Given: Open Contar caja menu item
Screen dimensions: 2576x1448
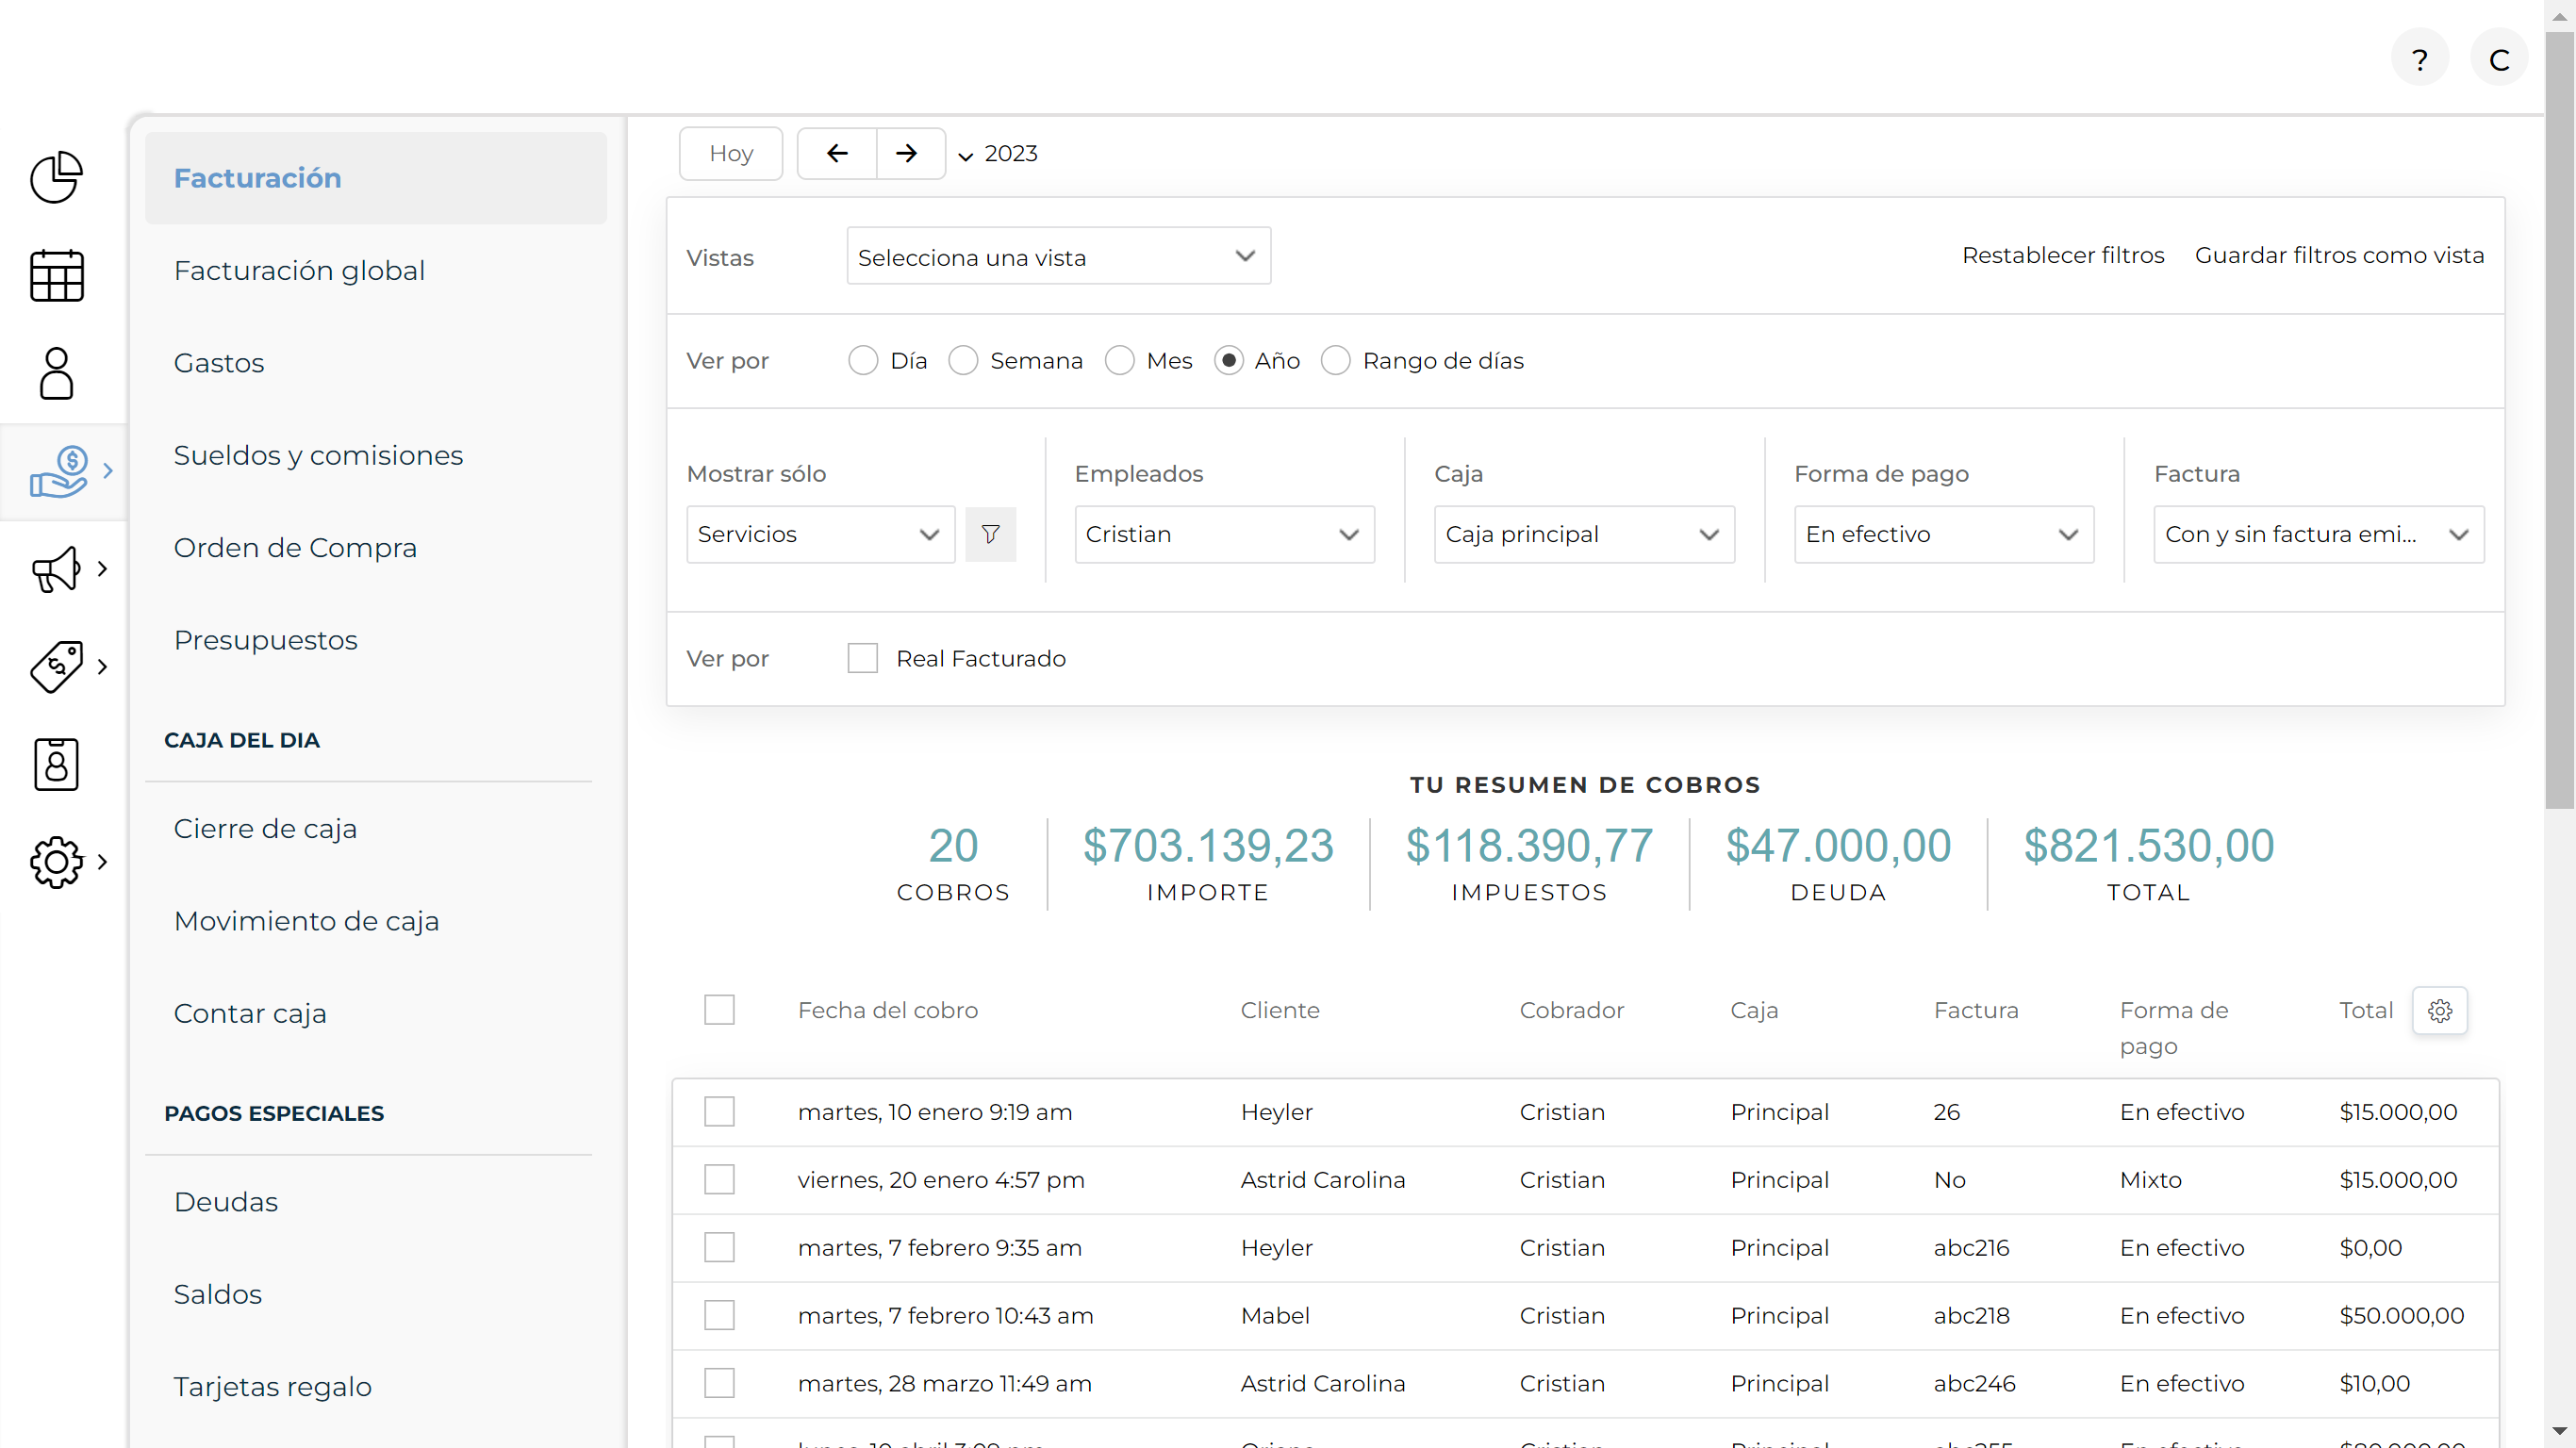Looking at the screenshot, I should tap(250, 1014).
